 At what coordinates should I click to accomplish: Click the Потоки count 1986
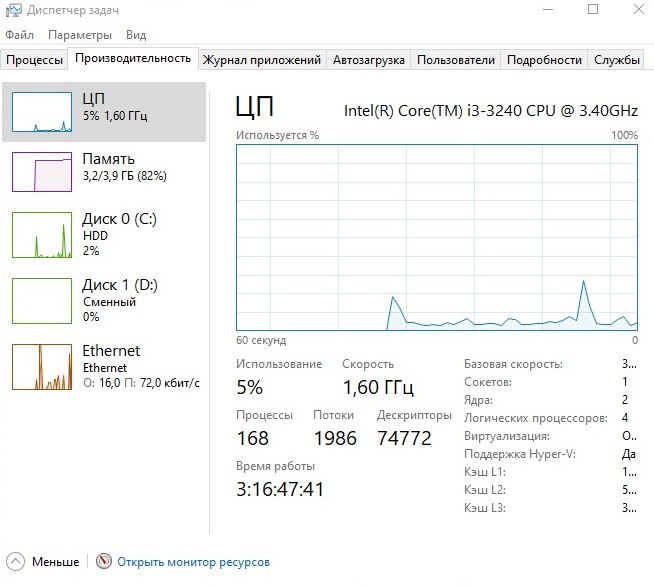point(335,438)
